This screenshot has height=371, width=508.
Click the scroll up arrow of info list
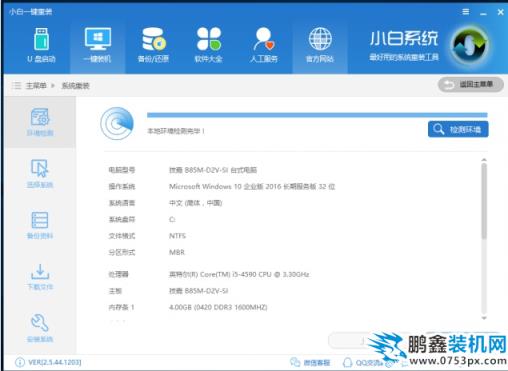tap(484, 160)
